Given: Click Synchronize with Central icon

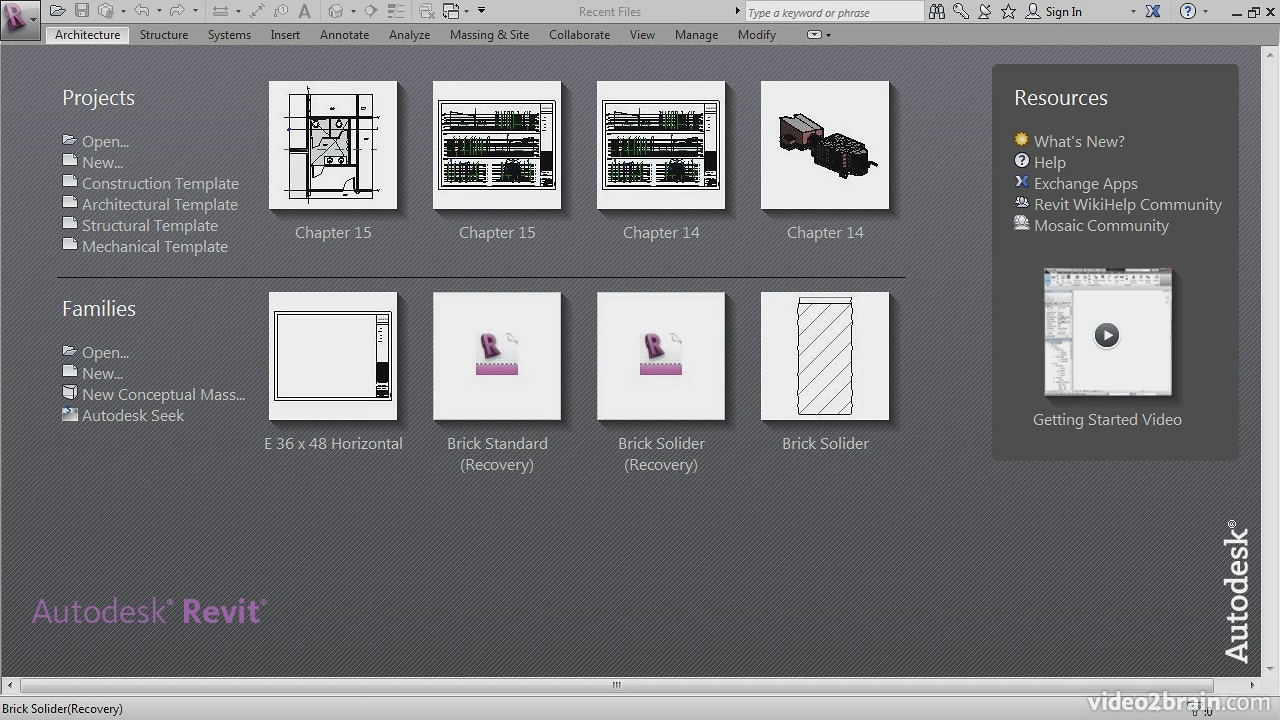Looking at the screenshot, I should pyautogui.click(x=106, y=11).
